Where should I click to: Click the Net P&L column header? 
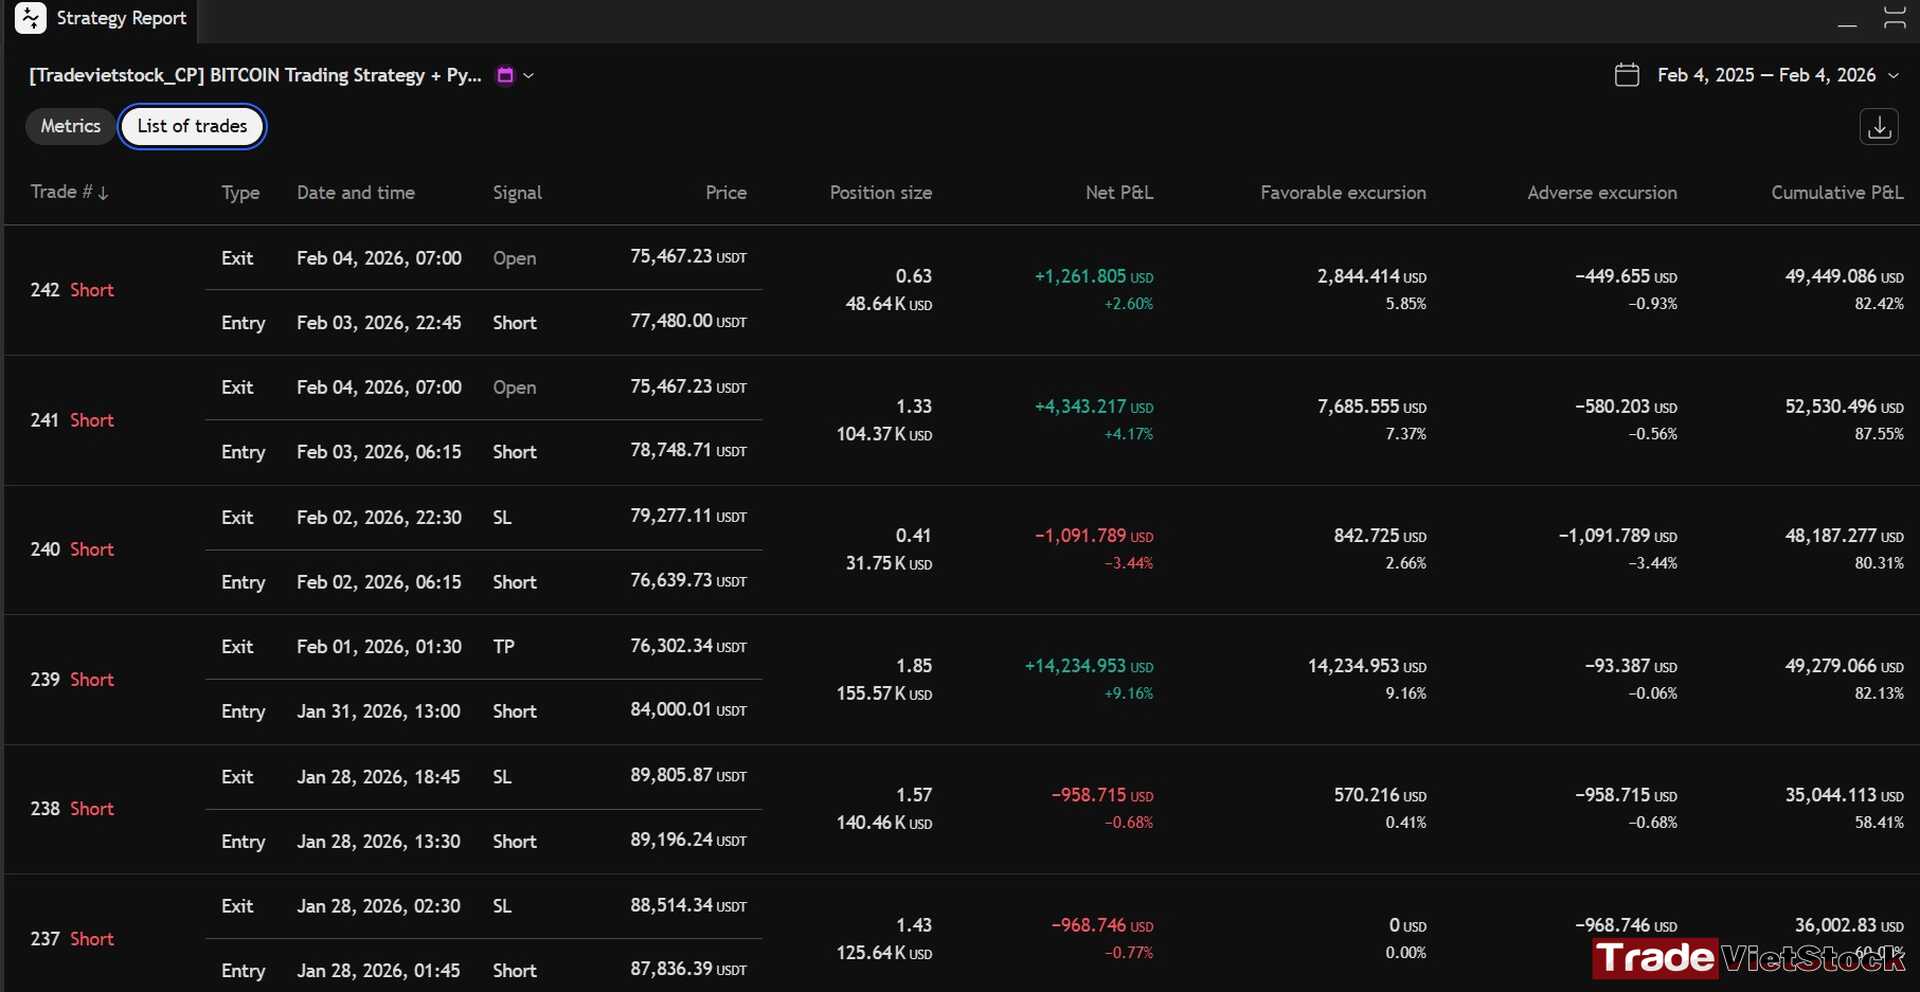click(x=1119, y=193)
